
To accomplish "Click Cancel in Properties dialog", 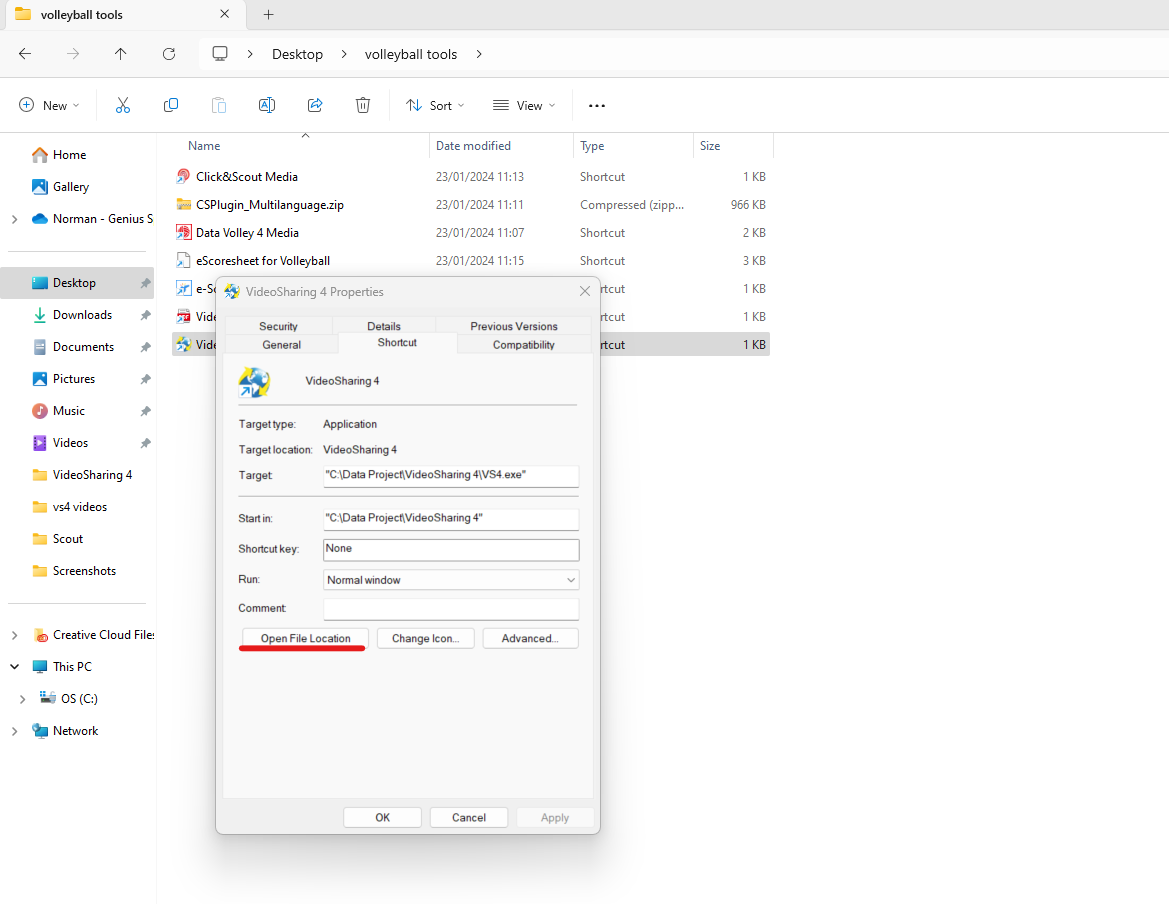I will tap(469, 818).
